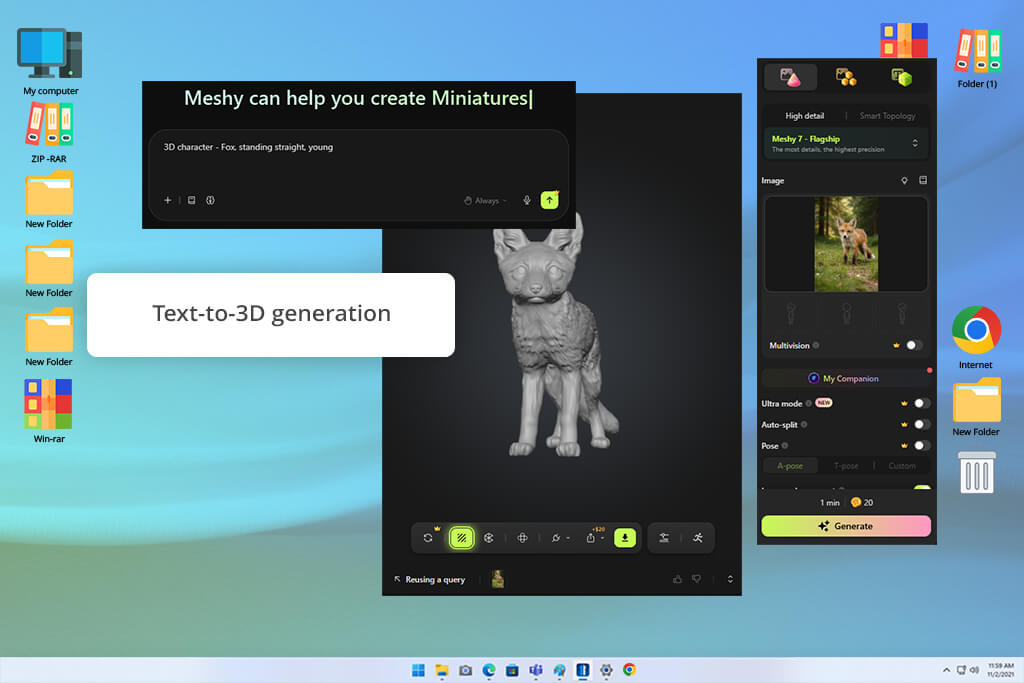The height and width of the screenshot is (683, 1024).
Task: Enable the Ultra mode switch
Action: coord(921,403)
